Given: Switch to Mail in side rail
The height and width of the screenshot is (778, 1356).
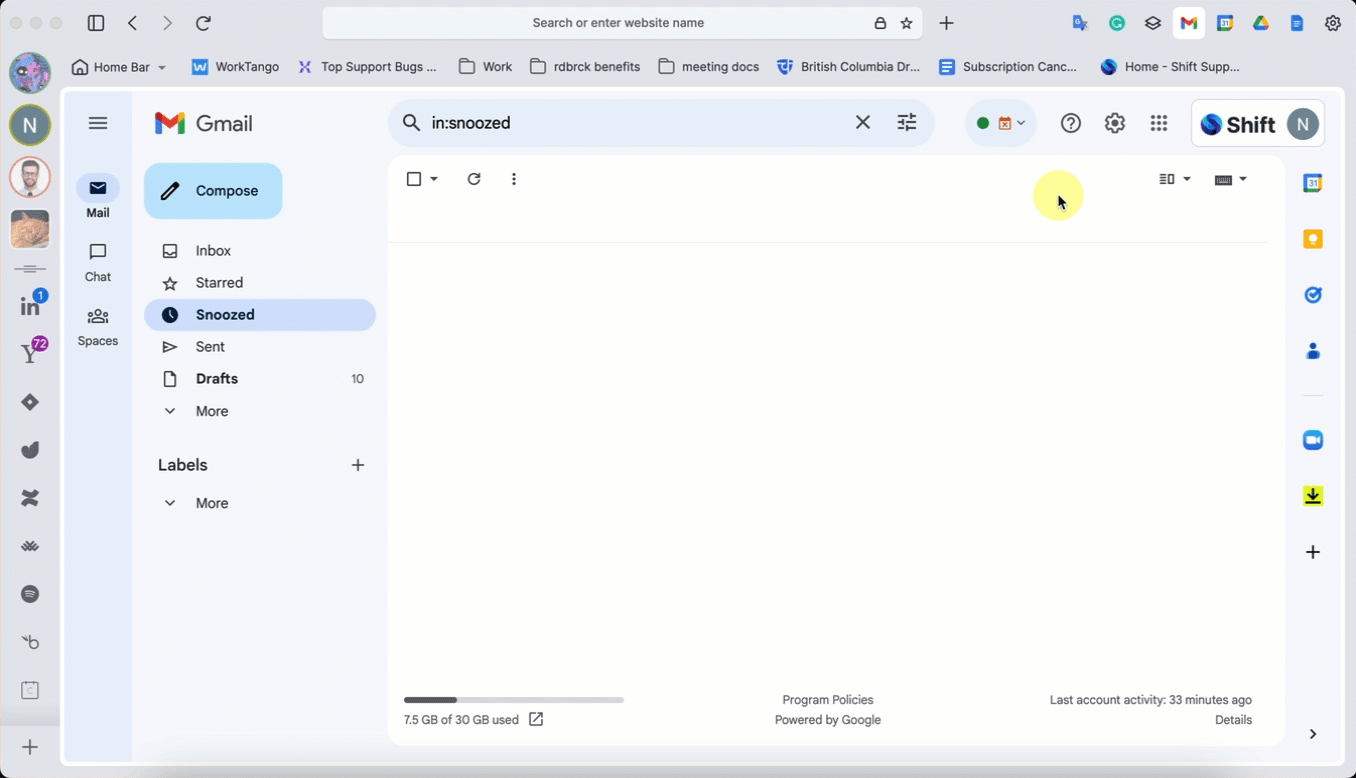Looking at the screenshot, I should 98,197.
